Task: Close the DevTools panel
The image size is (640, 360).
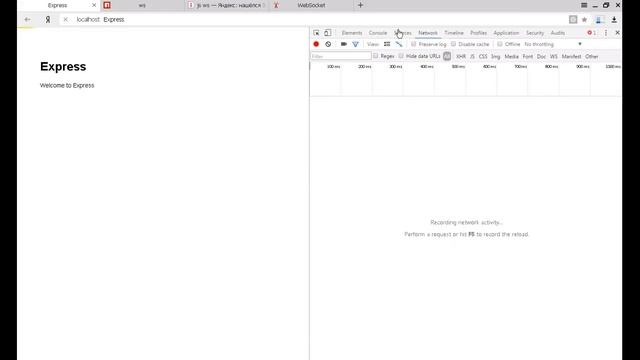Action: [617, 33]
